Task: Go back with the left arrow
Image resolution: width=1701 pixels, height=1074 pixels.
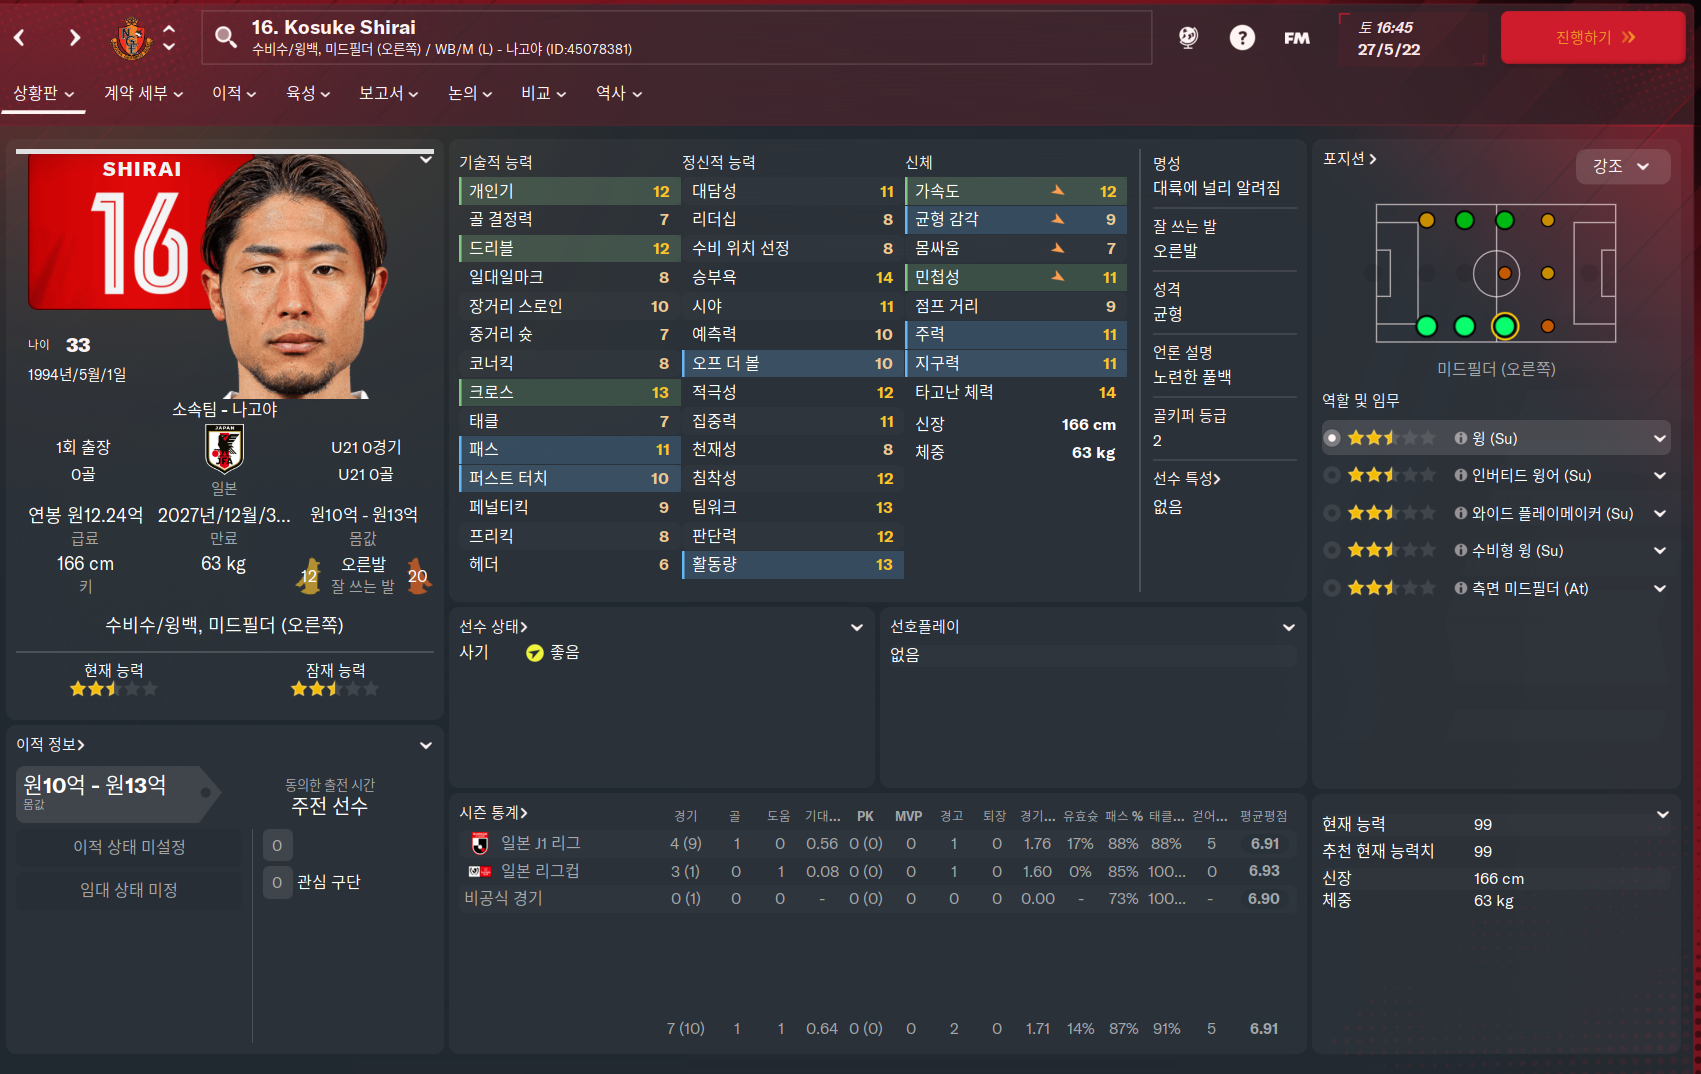Action: 19,38
